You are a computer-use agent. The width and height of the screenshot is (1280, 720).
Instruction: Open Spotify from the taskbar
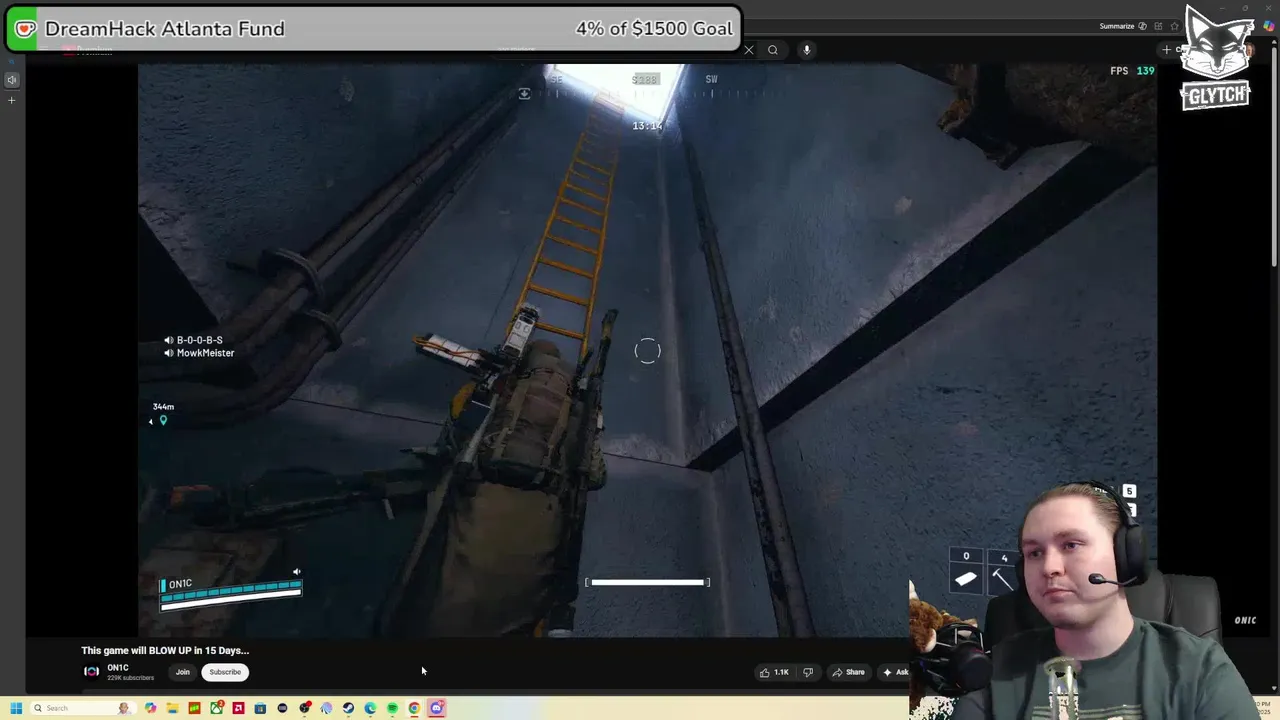click(x=392, y=708)
